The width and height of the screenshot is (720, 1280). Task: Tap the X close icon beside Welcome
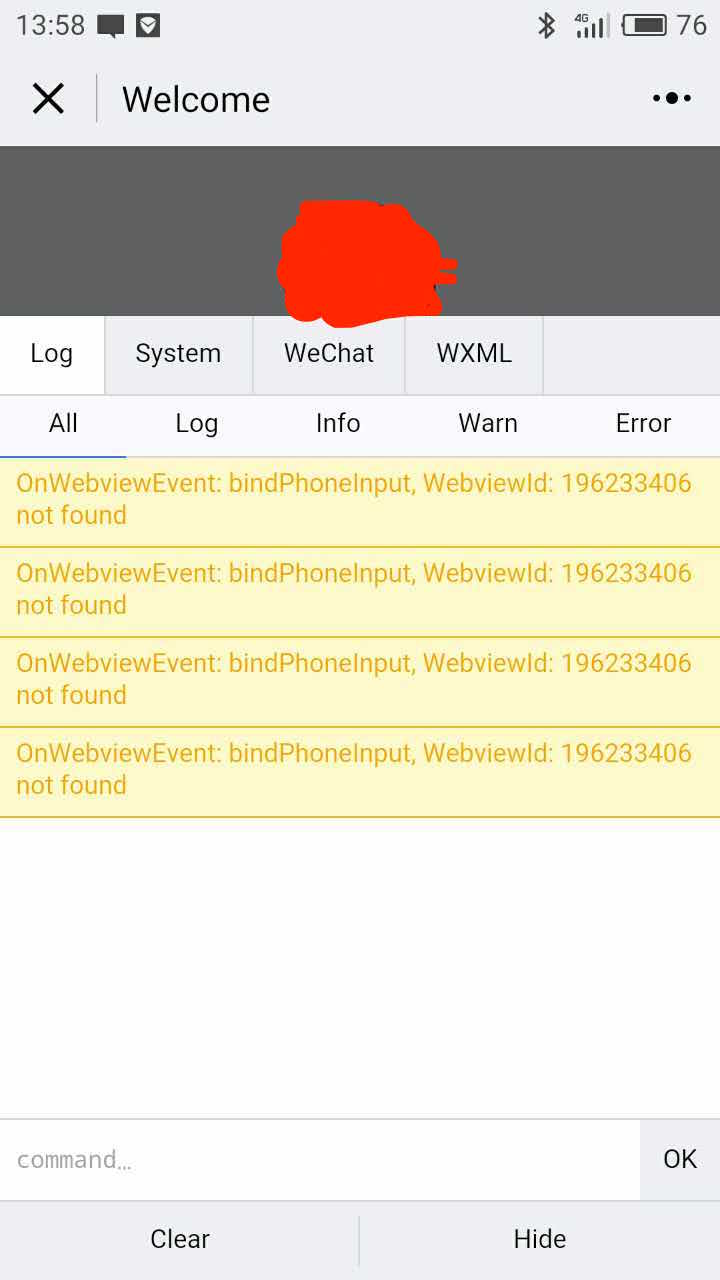(x=48, y=99)
